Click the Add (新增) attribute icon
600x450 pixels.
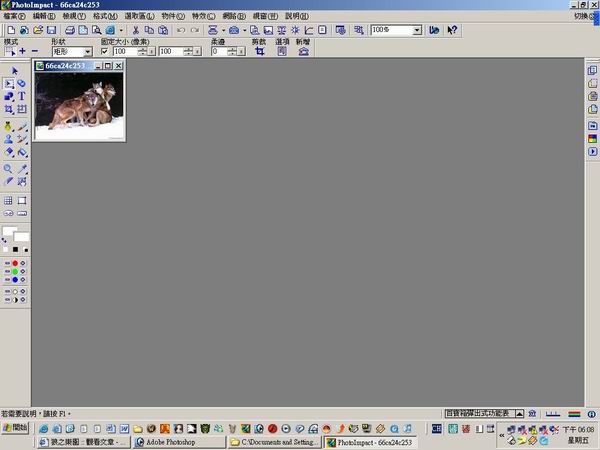[303, 51]
